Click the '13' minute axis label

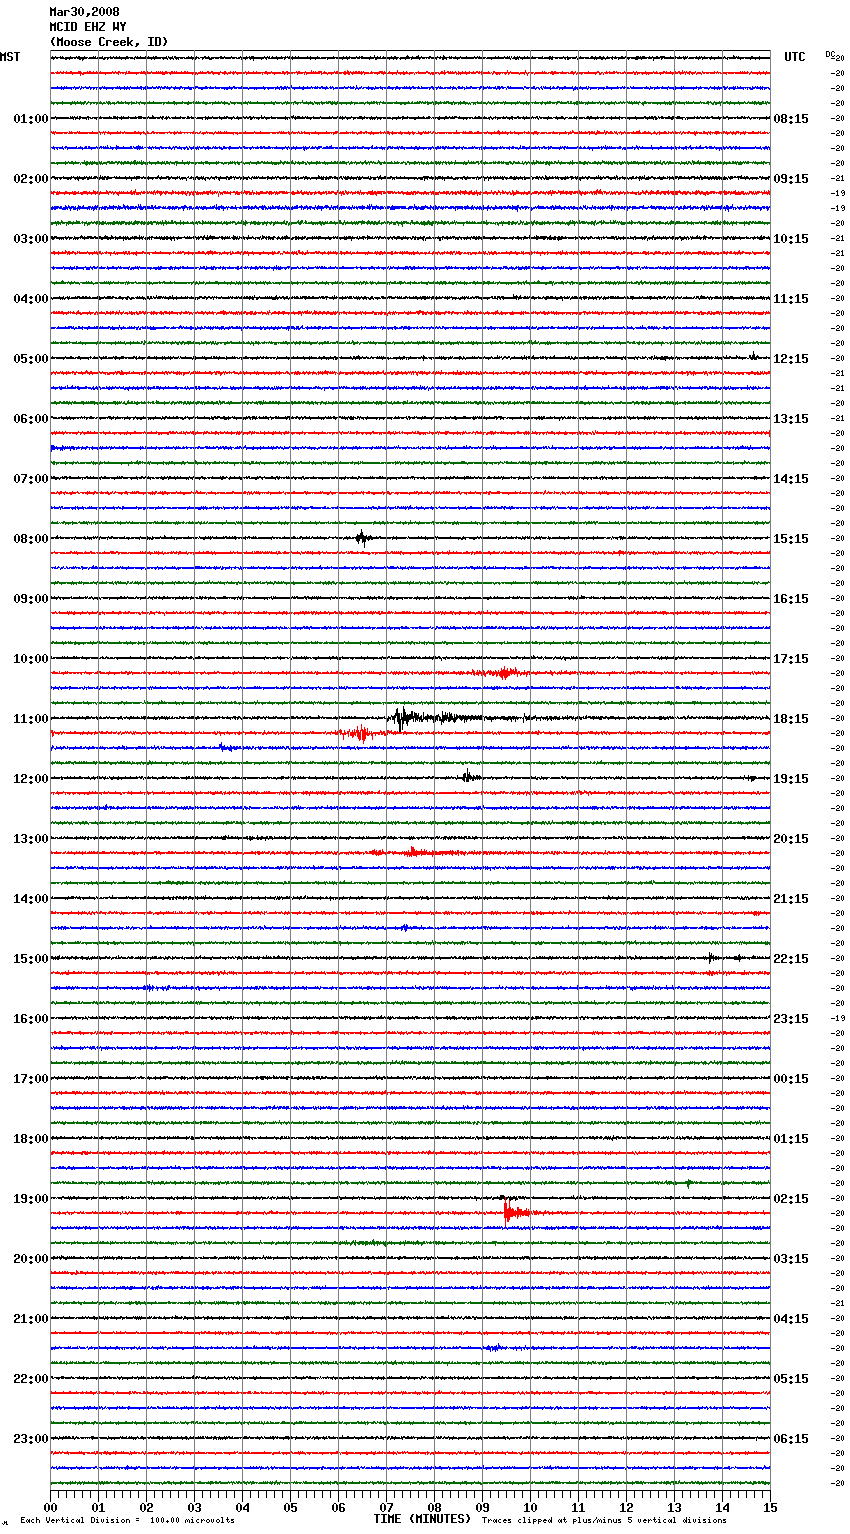tap(674, 1507)
